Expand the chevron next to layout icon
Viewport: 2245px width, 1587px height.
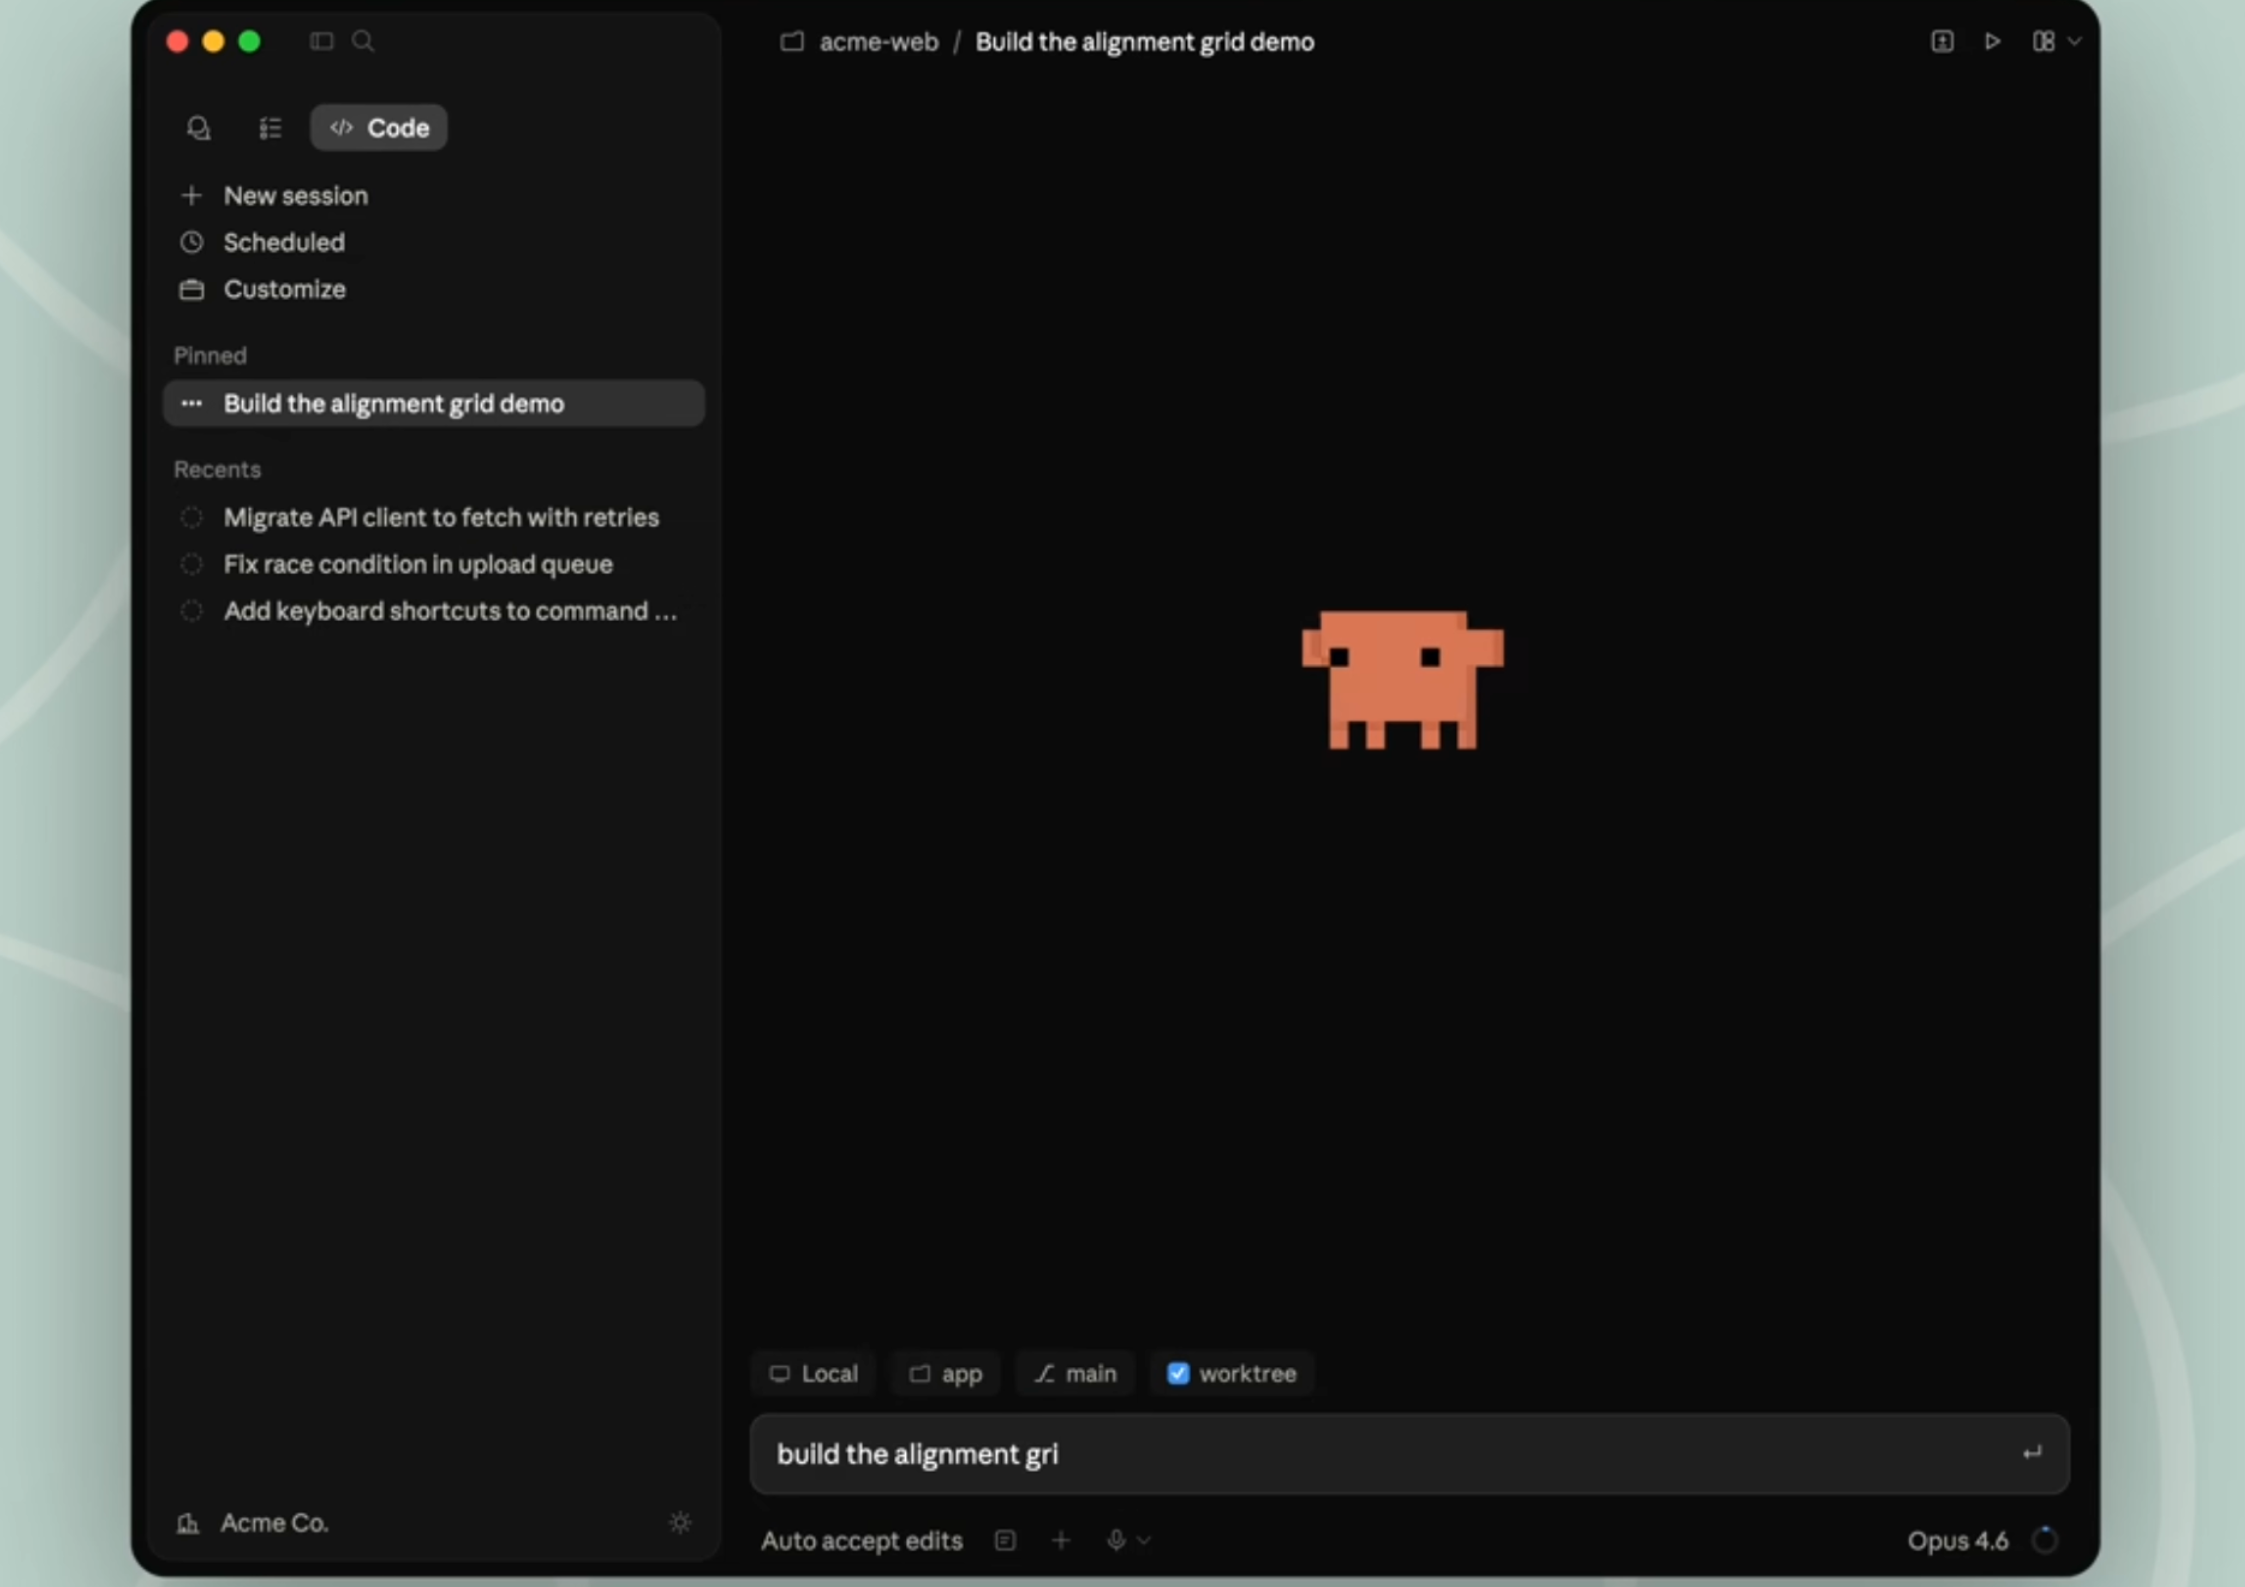[x=2076, y=41]
